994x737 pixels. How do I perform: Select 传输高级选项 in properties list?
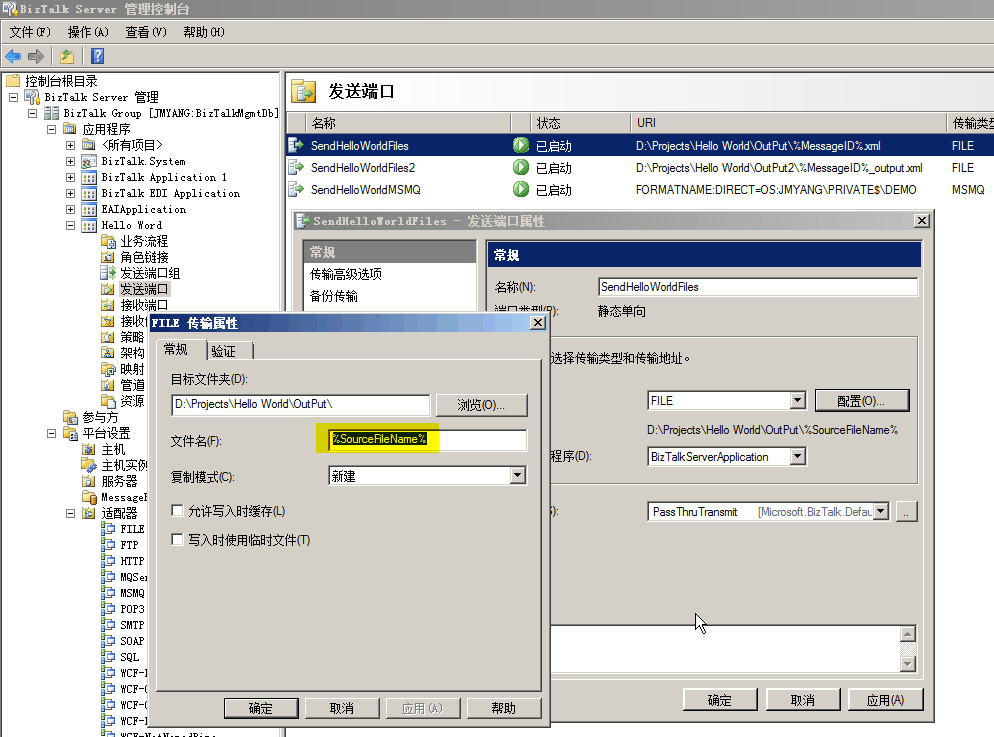pyautogui.click(x=345, y=274)
